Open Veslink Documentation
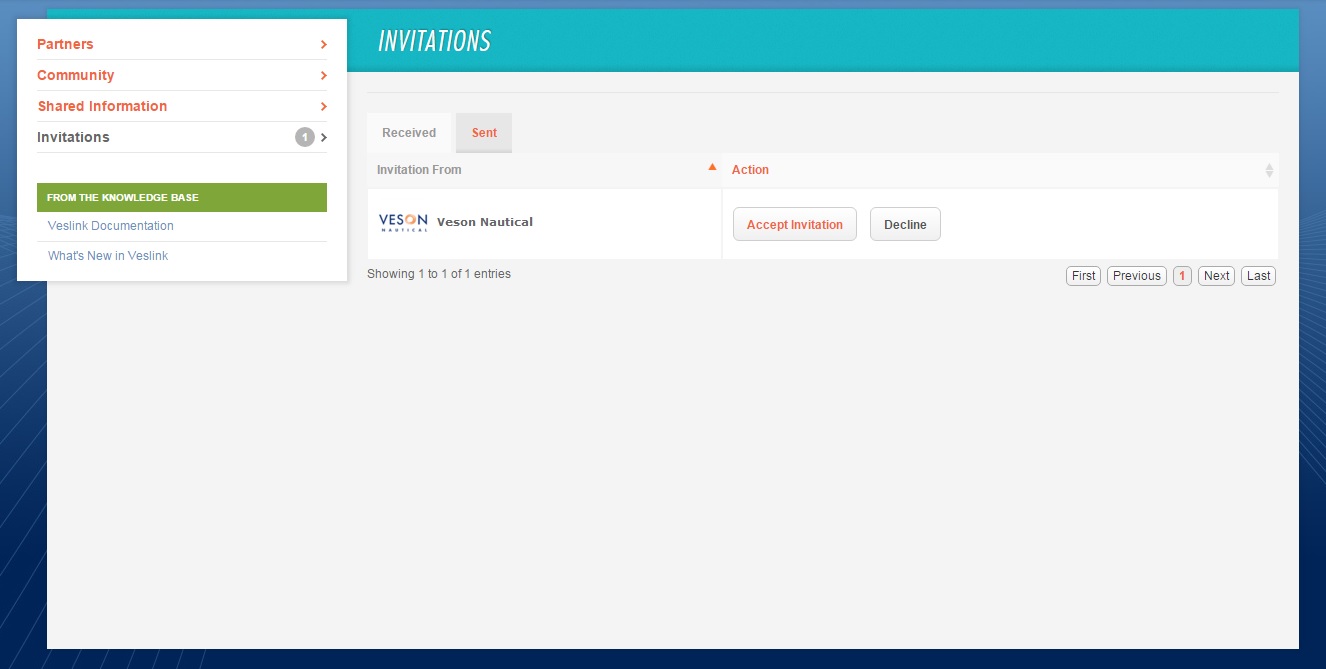This screenshot has height=669, width=1326. (x=110, y=225)
